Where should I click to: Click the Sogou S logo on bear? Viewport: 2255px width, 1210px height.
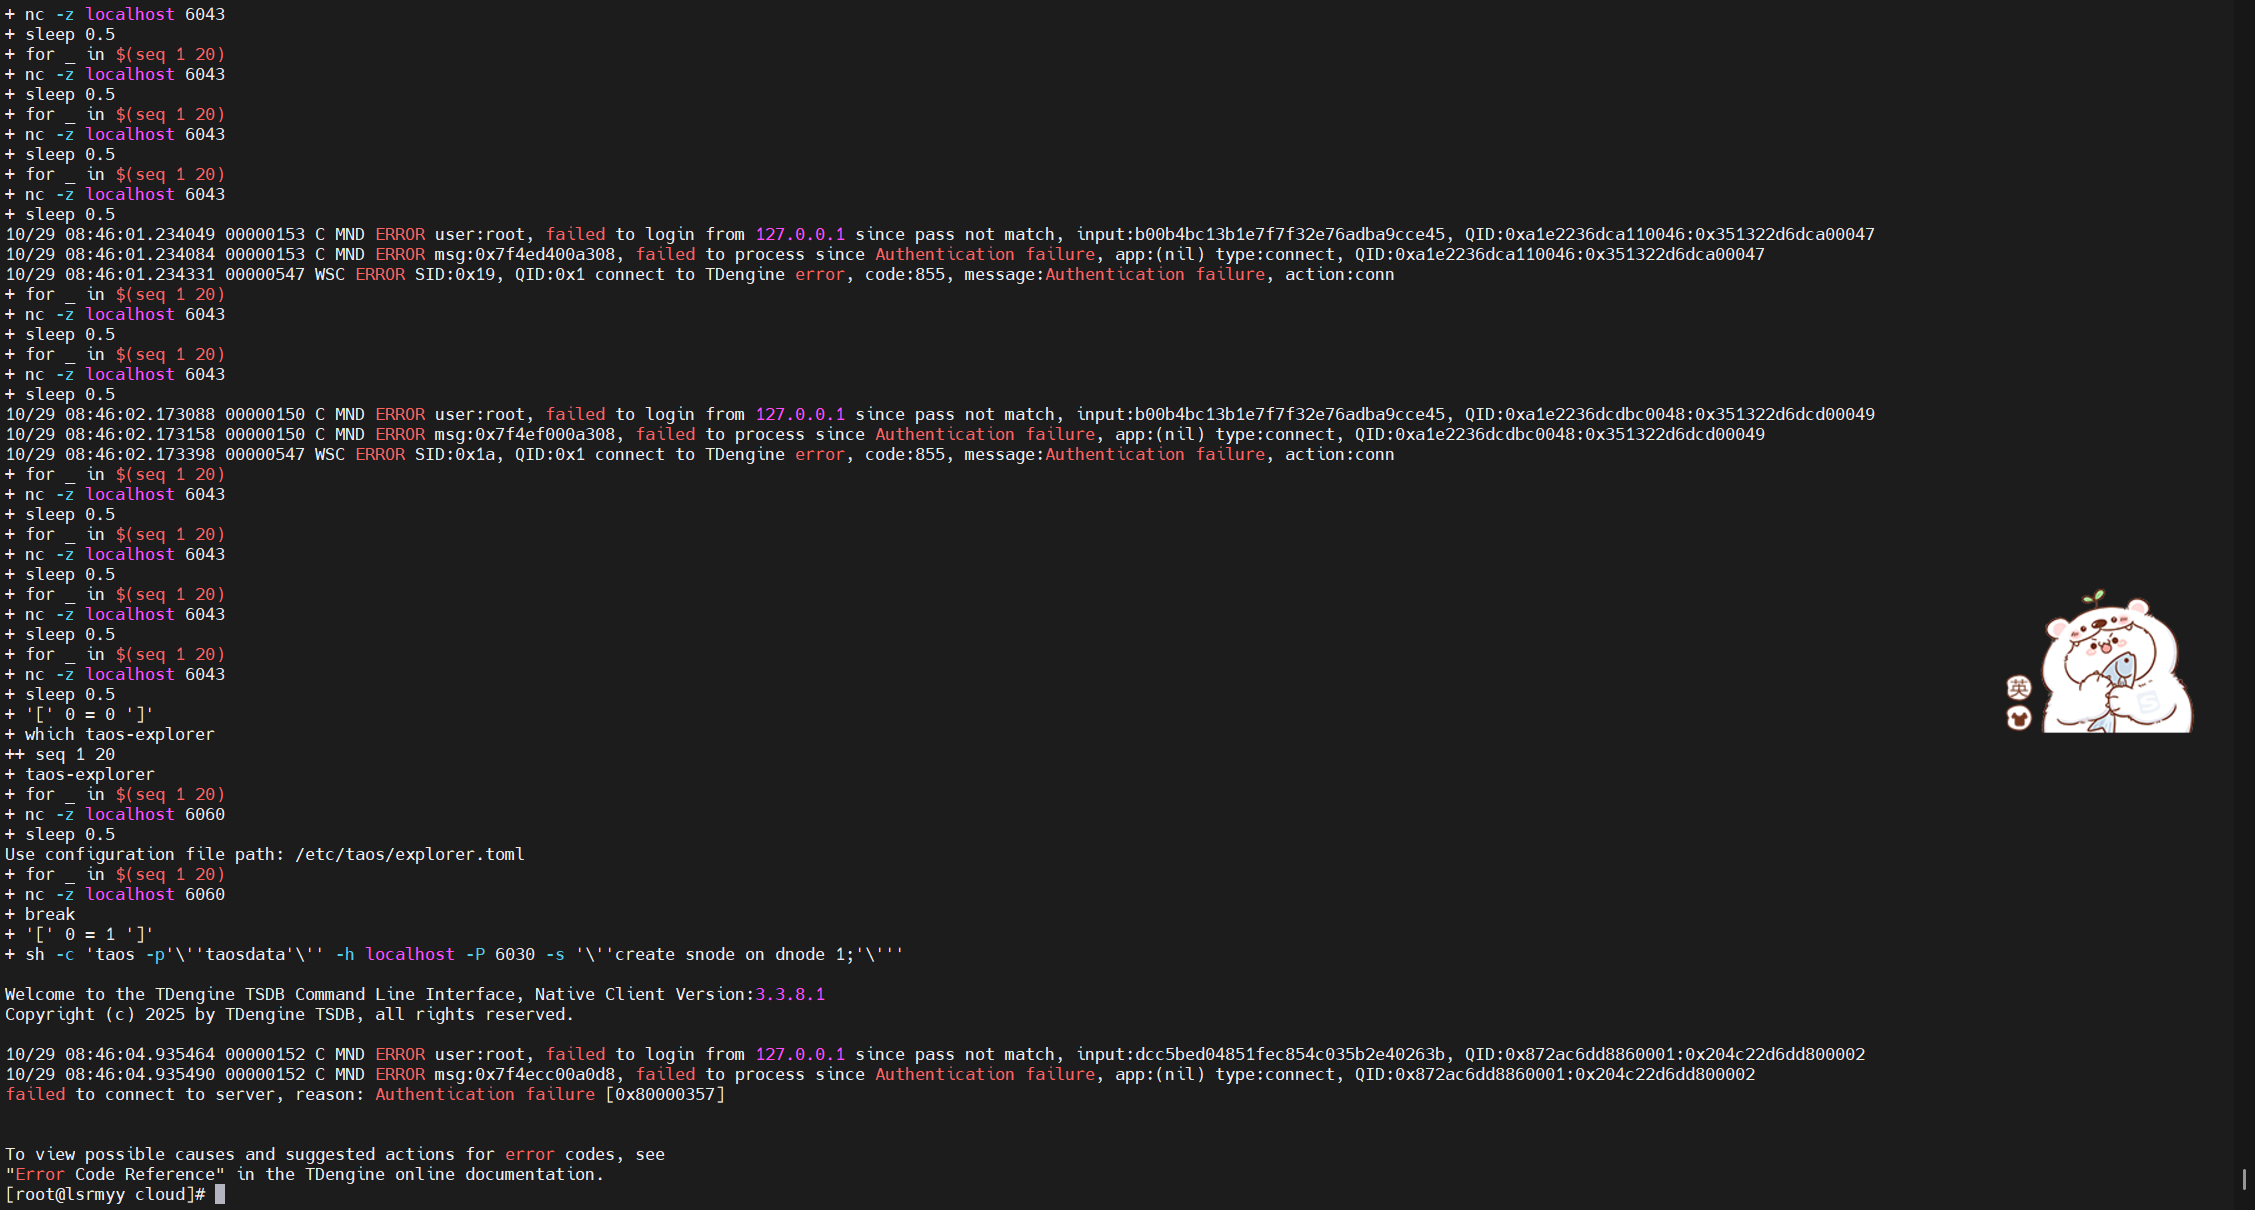pos(2148,702)
